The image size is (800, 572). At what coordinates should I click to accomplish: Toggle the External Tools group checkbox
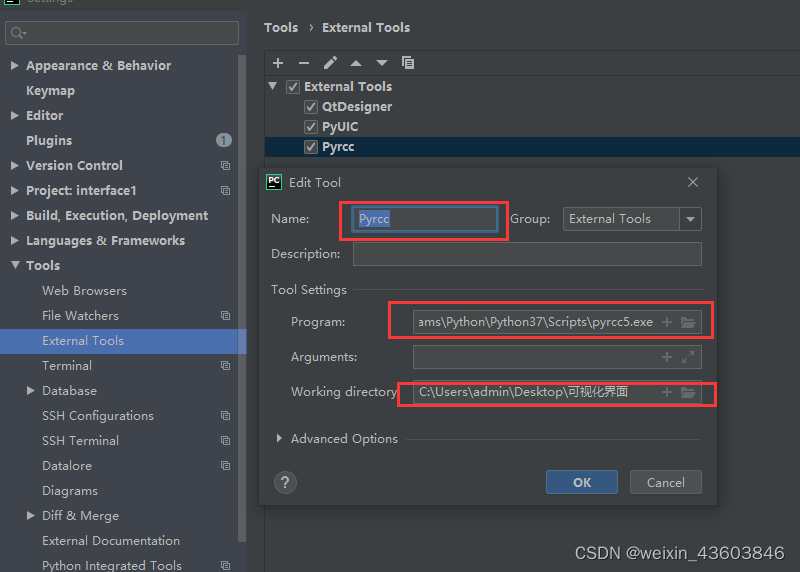pos(293,87)
